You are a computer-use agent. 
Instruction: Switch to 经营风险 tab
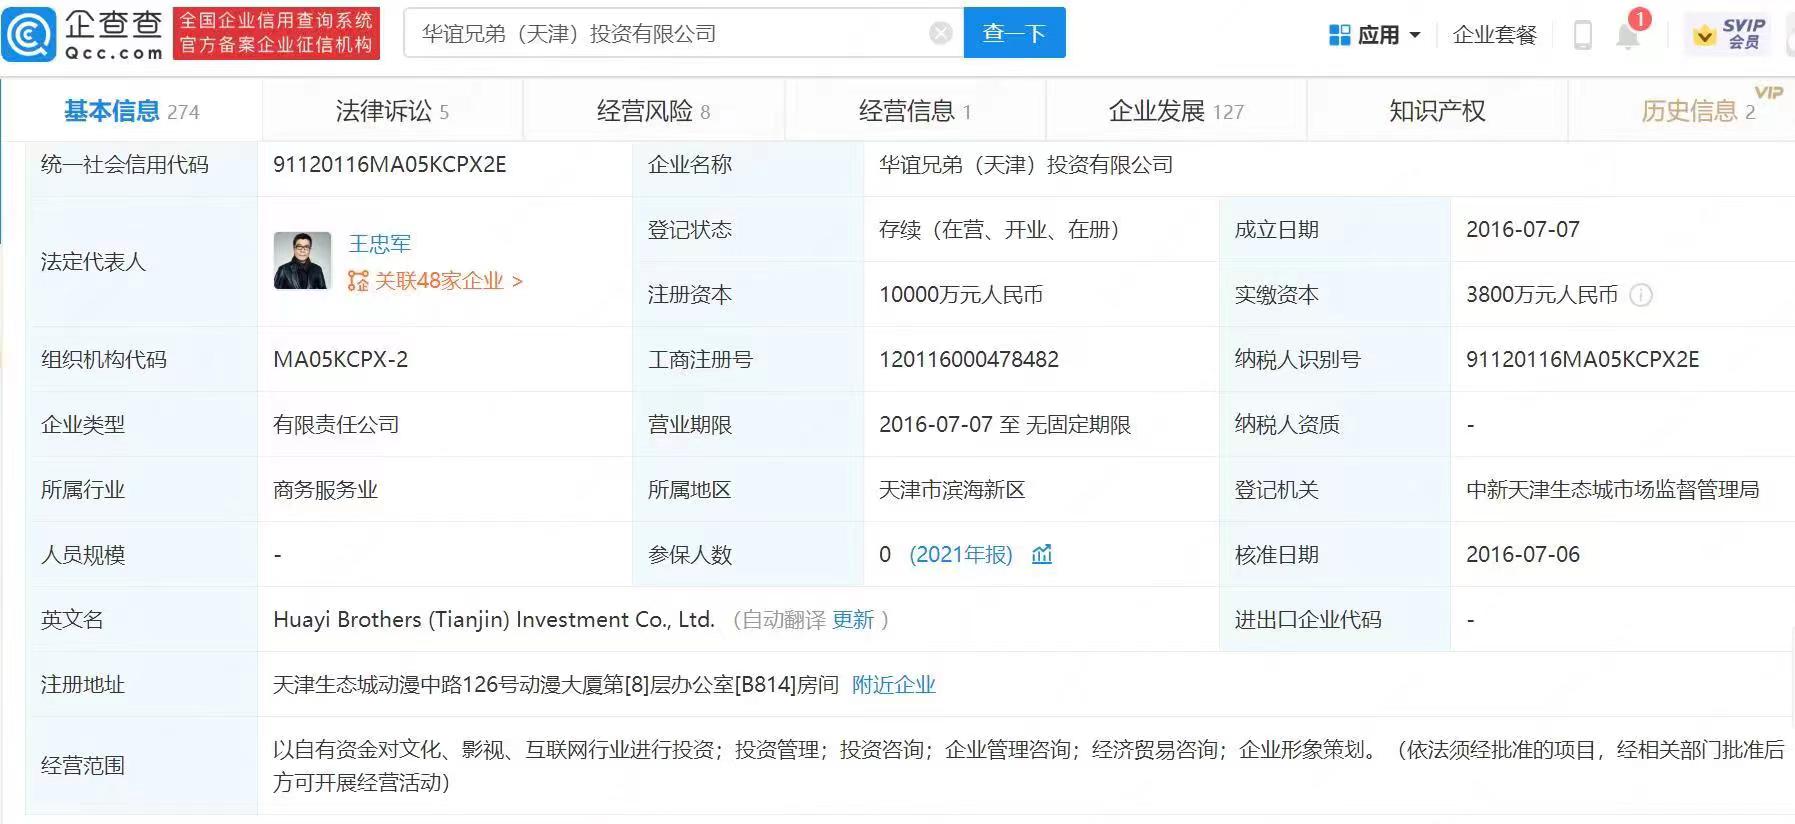653,111
